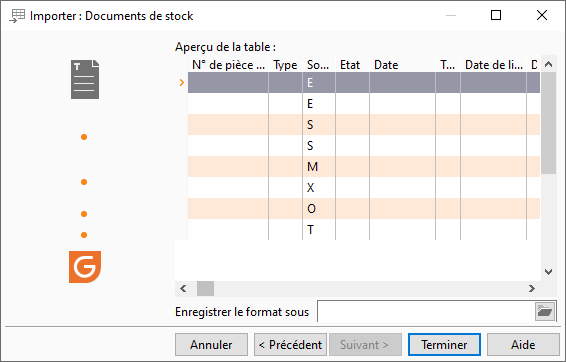Click the orange G application logo

[x=85, y=267]
